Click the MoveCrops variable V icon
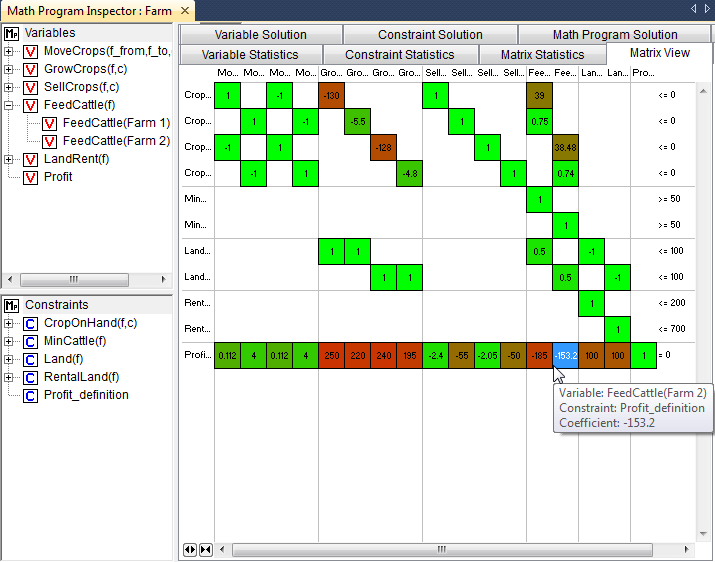Image resolution: width=715 pixels, height=562 pixels. pos(30,52)
